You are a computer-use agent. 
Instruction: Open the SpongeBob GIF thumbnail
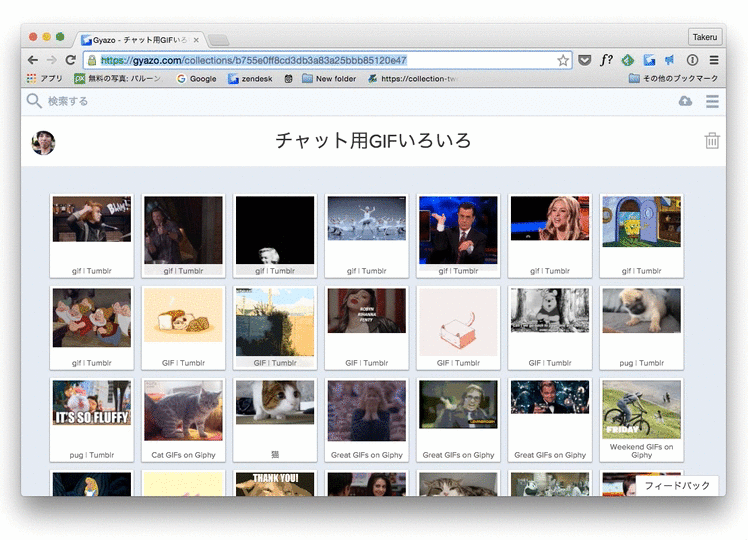click(x=641, y=236)
